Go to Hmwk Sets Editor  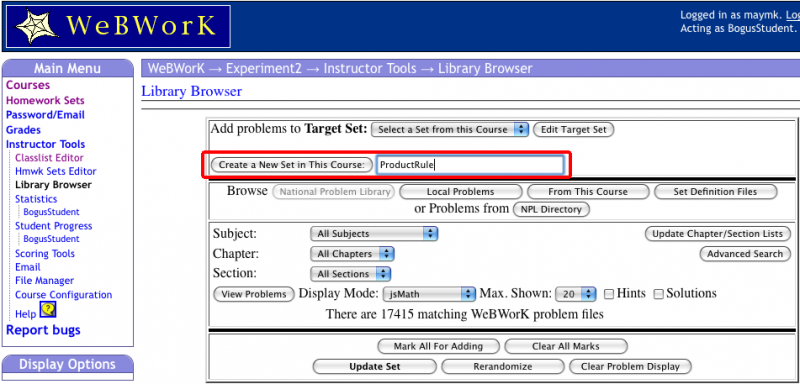pyautogui.click(x=56, y=171)
